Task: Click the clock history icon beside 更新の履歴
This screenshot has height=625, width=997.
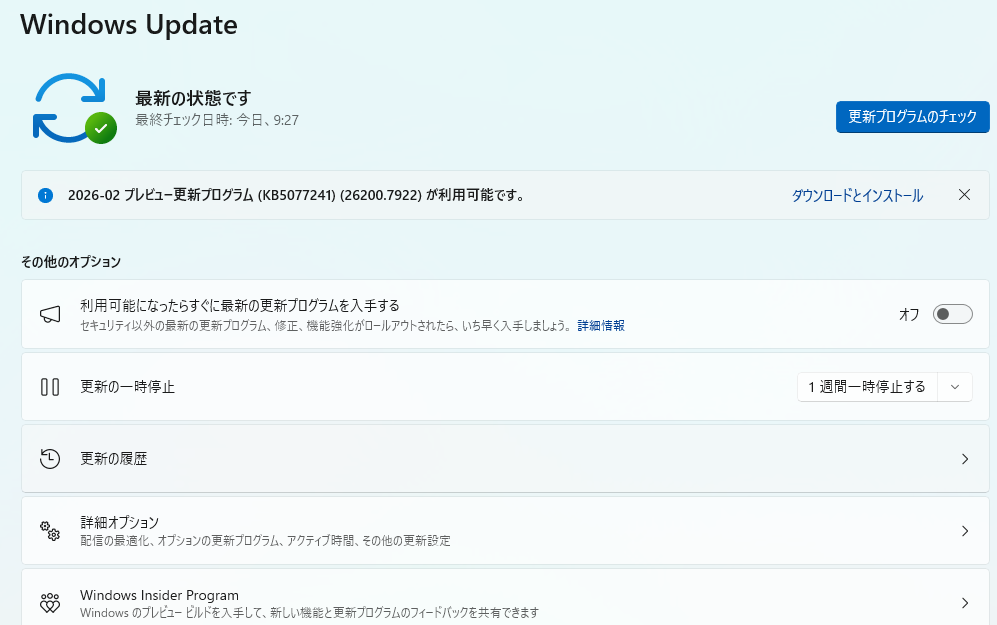Action: tap(50, 459)
